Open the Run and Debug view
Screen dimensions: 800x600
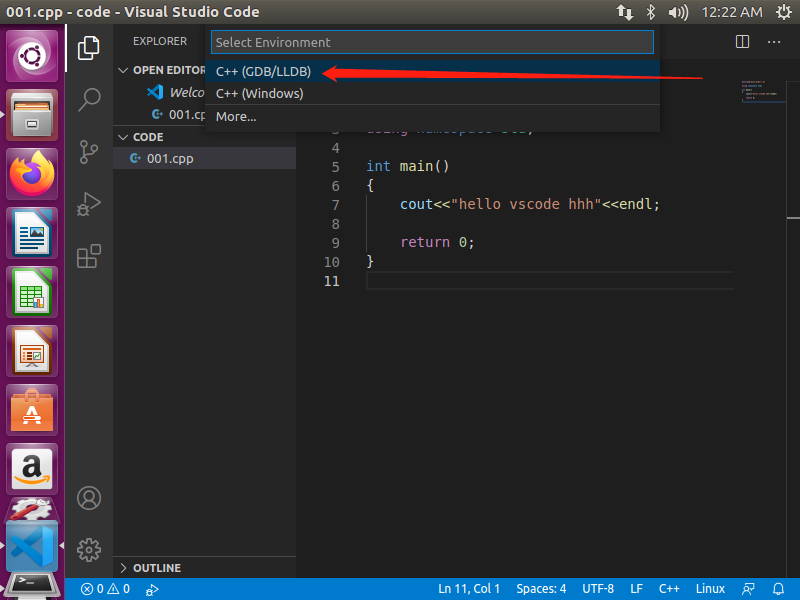click(x=88, y=204)
